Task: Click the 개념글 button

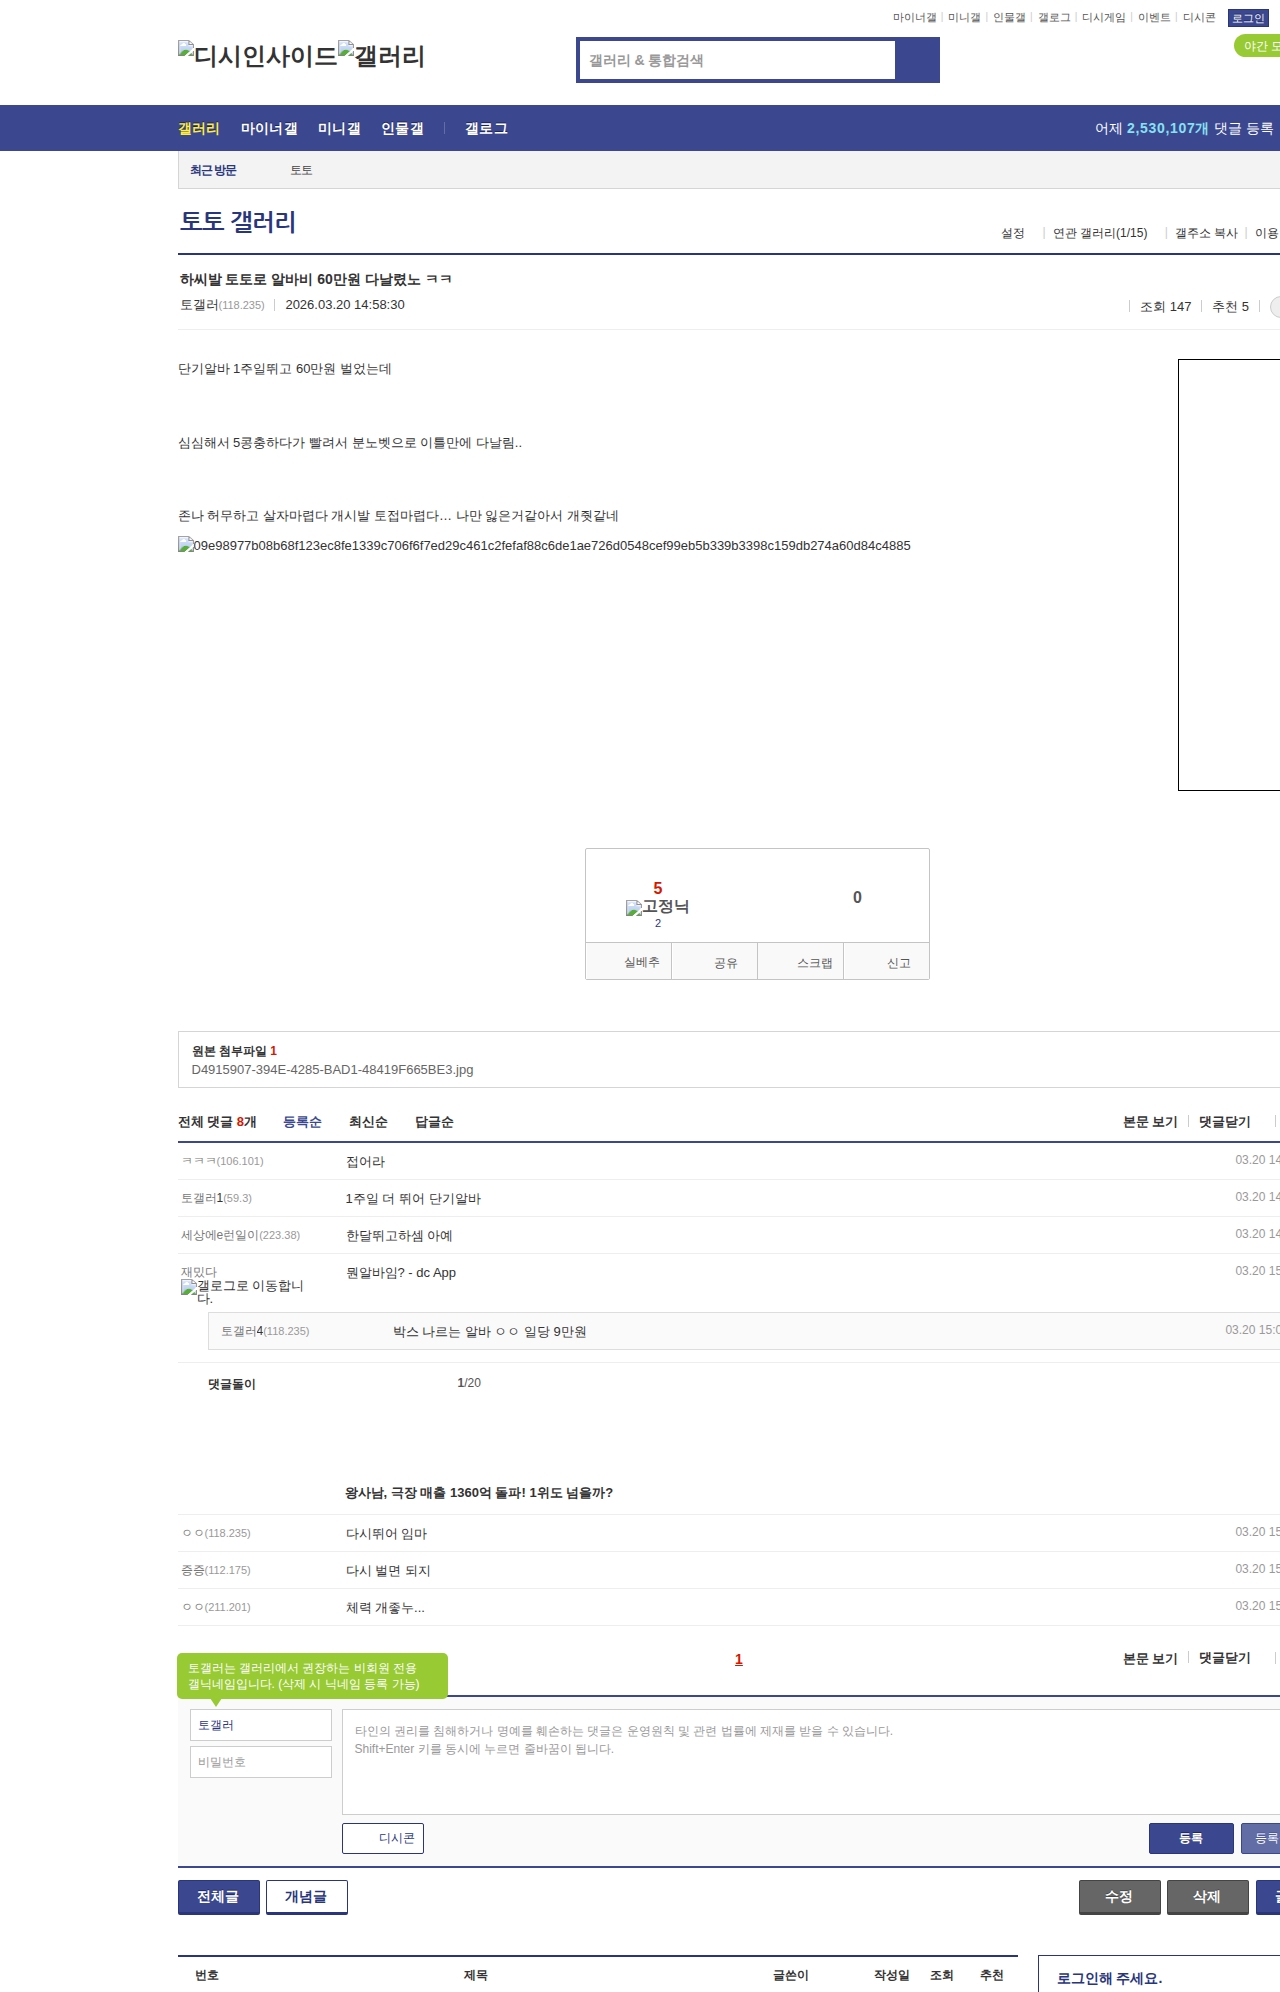Action: point(306,1897)
